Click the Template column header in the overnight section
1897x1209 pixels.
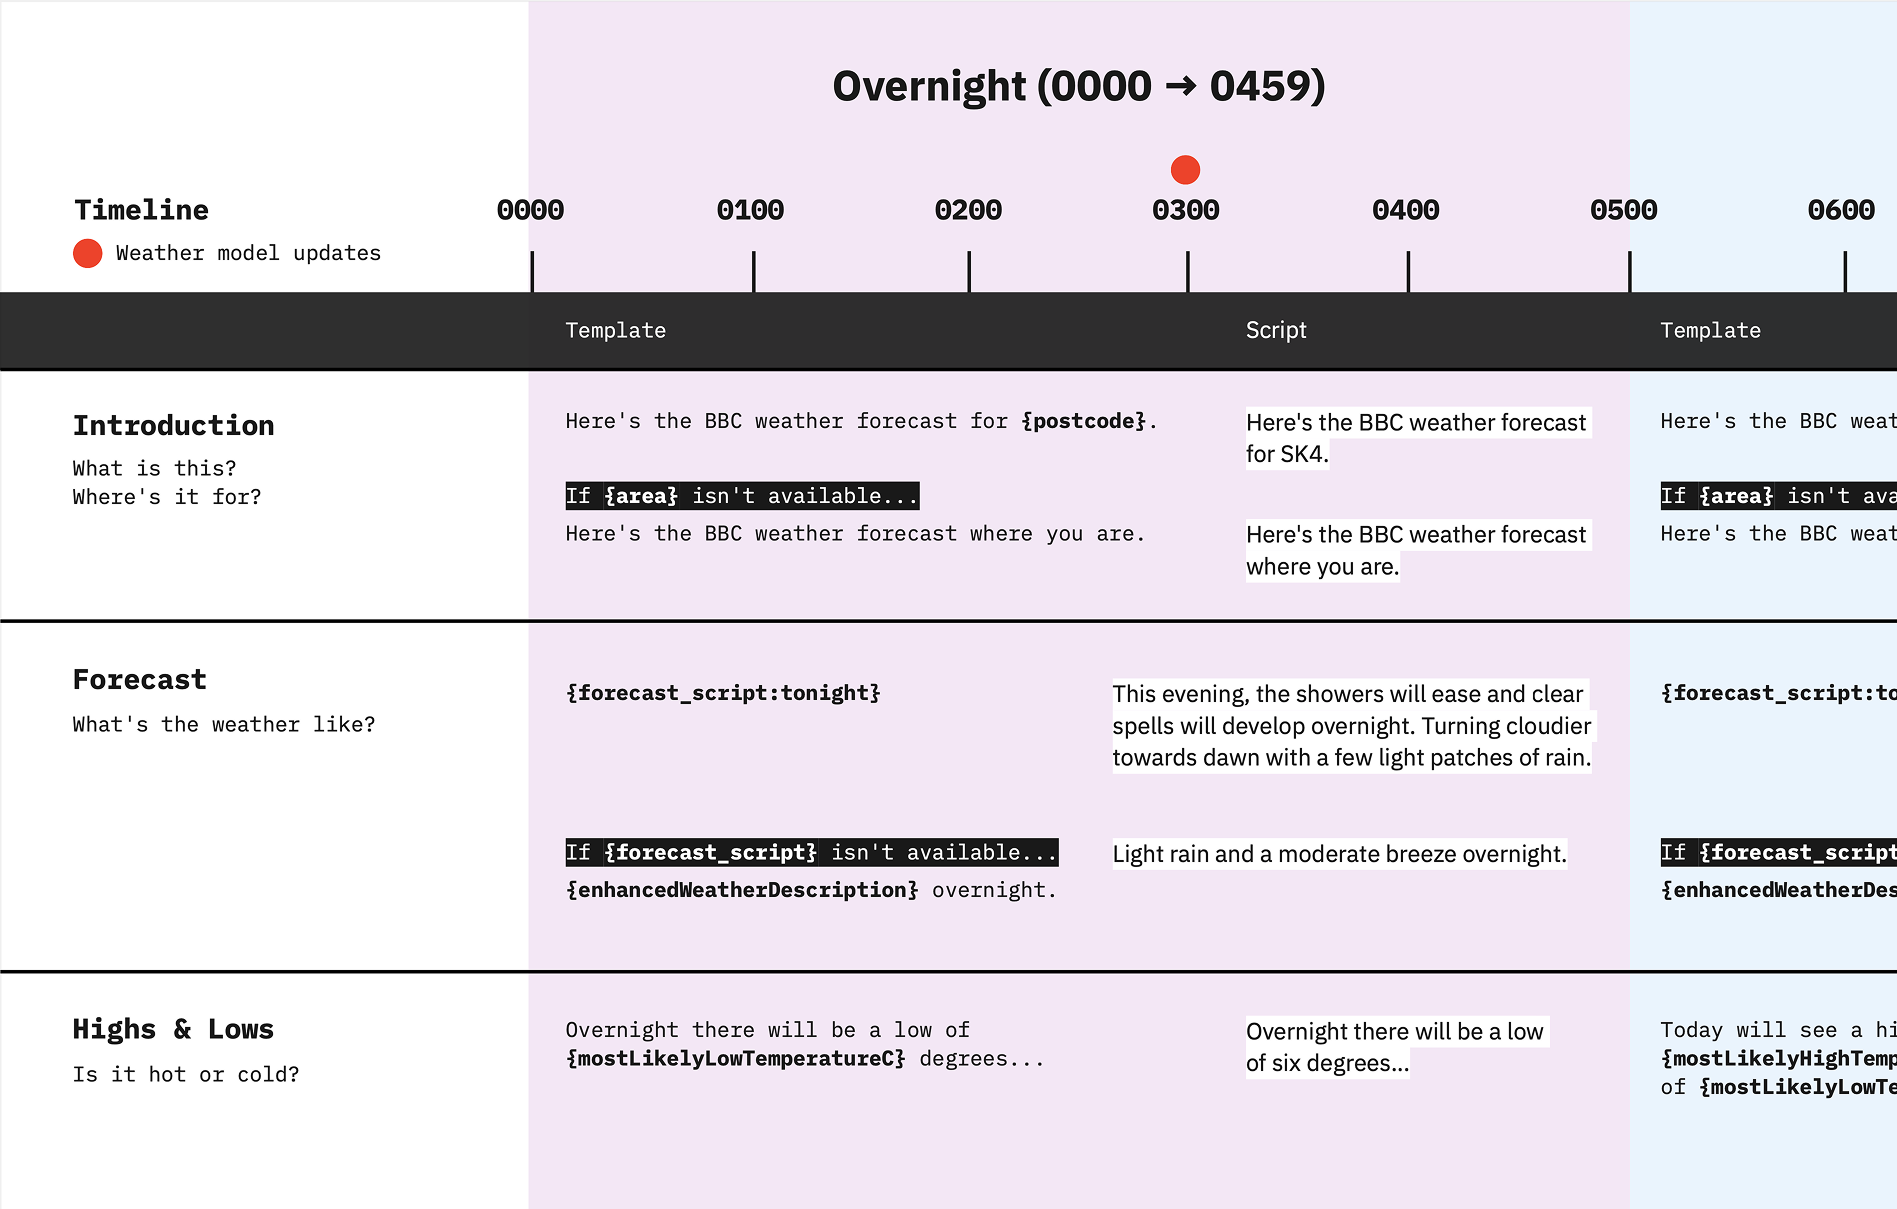point(616,331)
